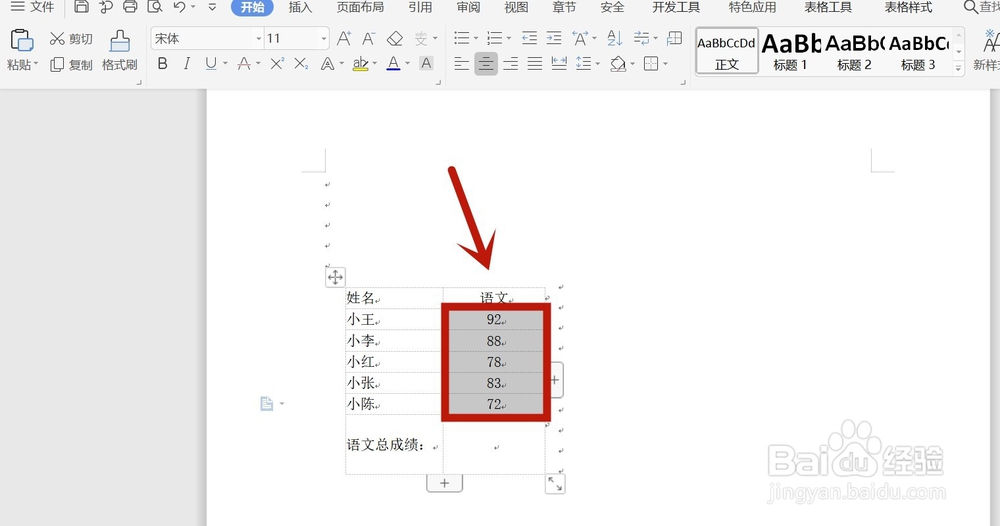Click the Increase Indent icon
The image size is (1000, 526).
click(554, 38)
